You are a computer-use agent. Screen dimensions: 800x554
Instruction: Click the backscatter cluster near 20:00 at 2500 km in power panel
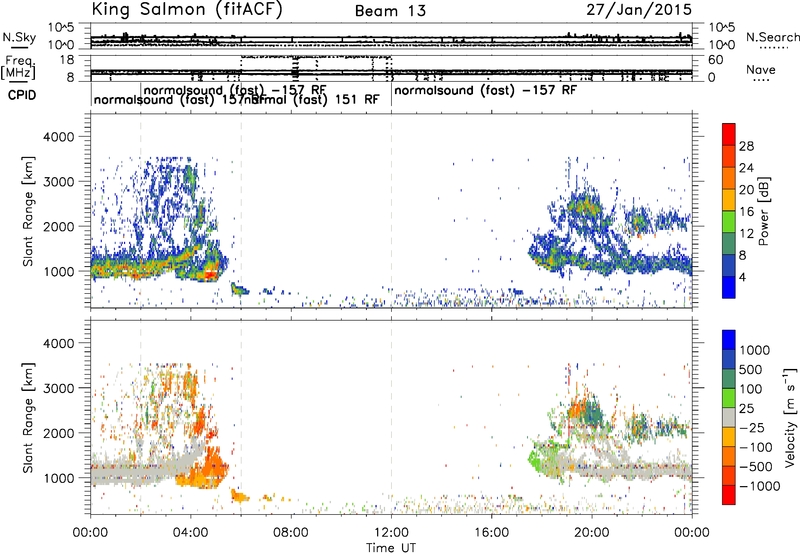click(x=584, y=207)
